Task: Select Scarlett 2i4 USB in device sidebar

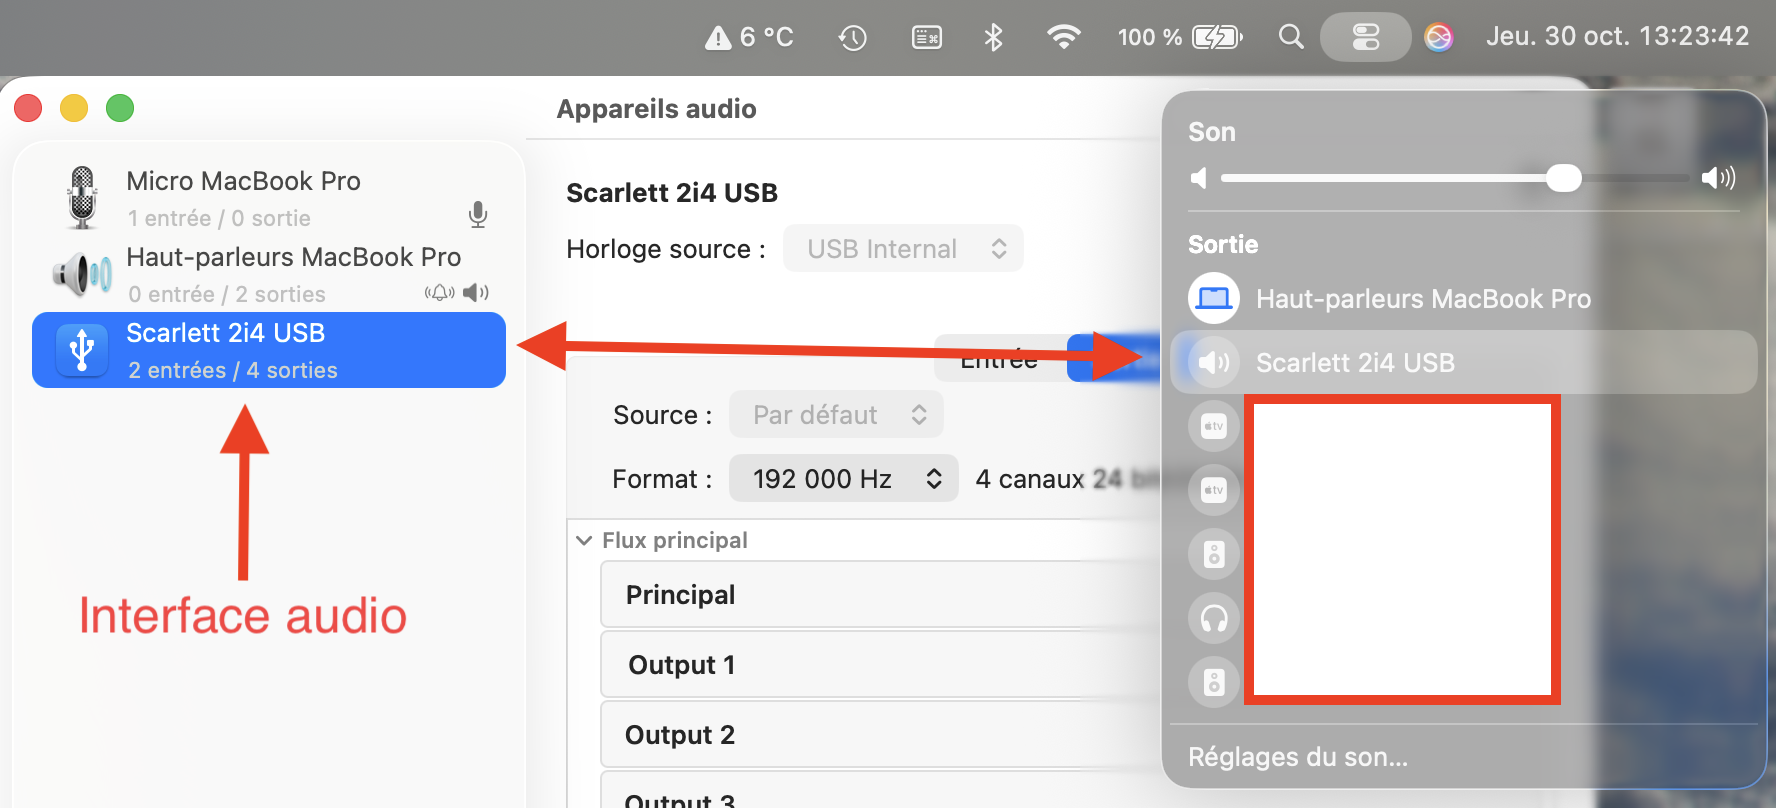Action: [268, 351]
